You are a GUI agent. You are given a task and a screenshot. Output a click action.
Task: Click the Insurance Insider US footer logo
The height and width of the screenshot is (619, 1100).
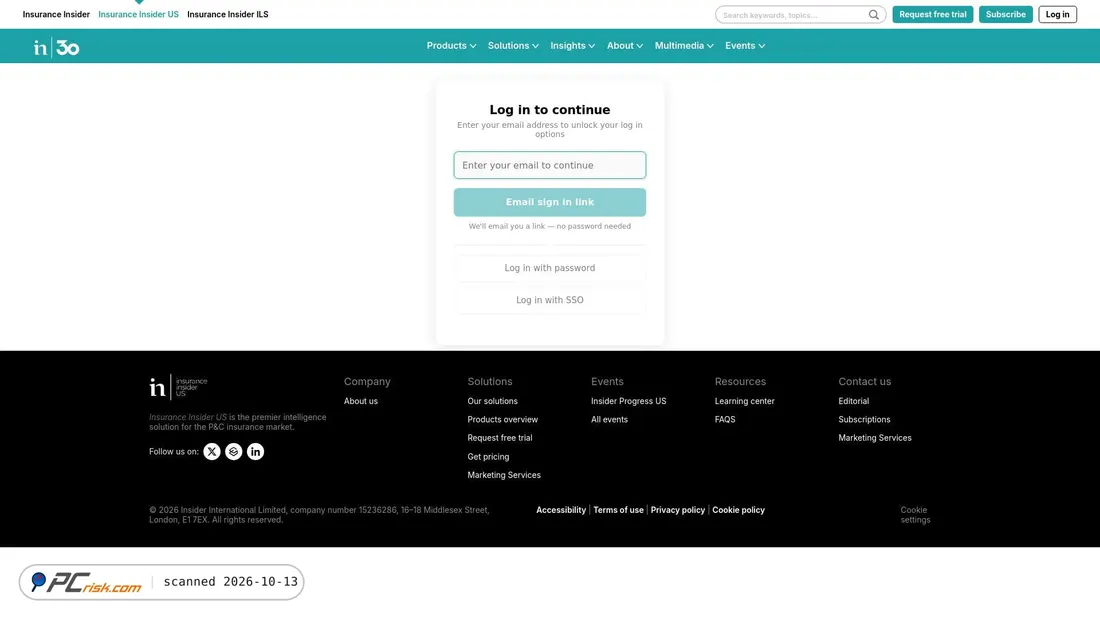[178, 387]
